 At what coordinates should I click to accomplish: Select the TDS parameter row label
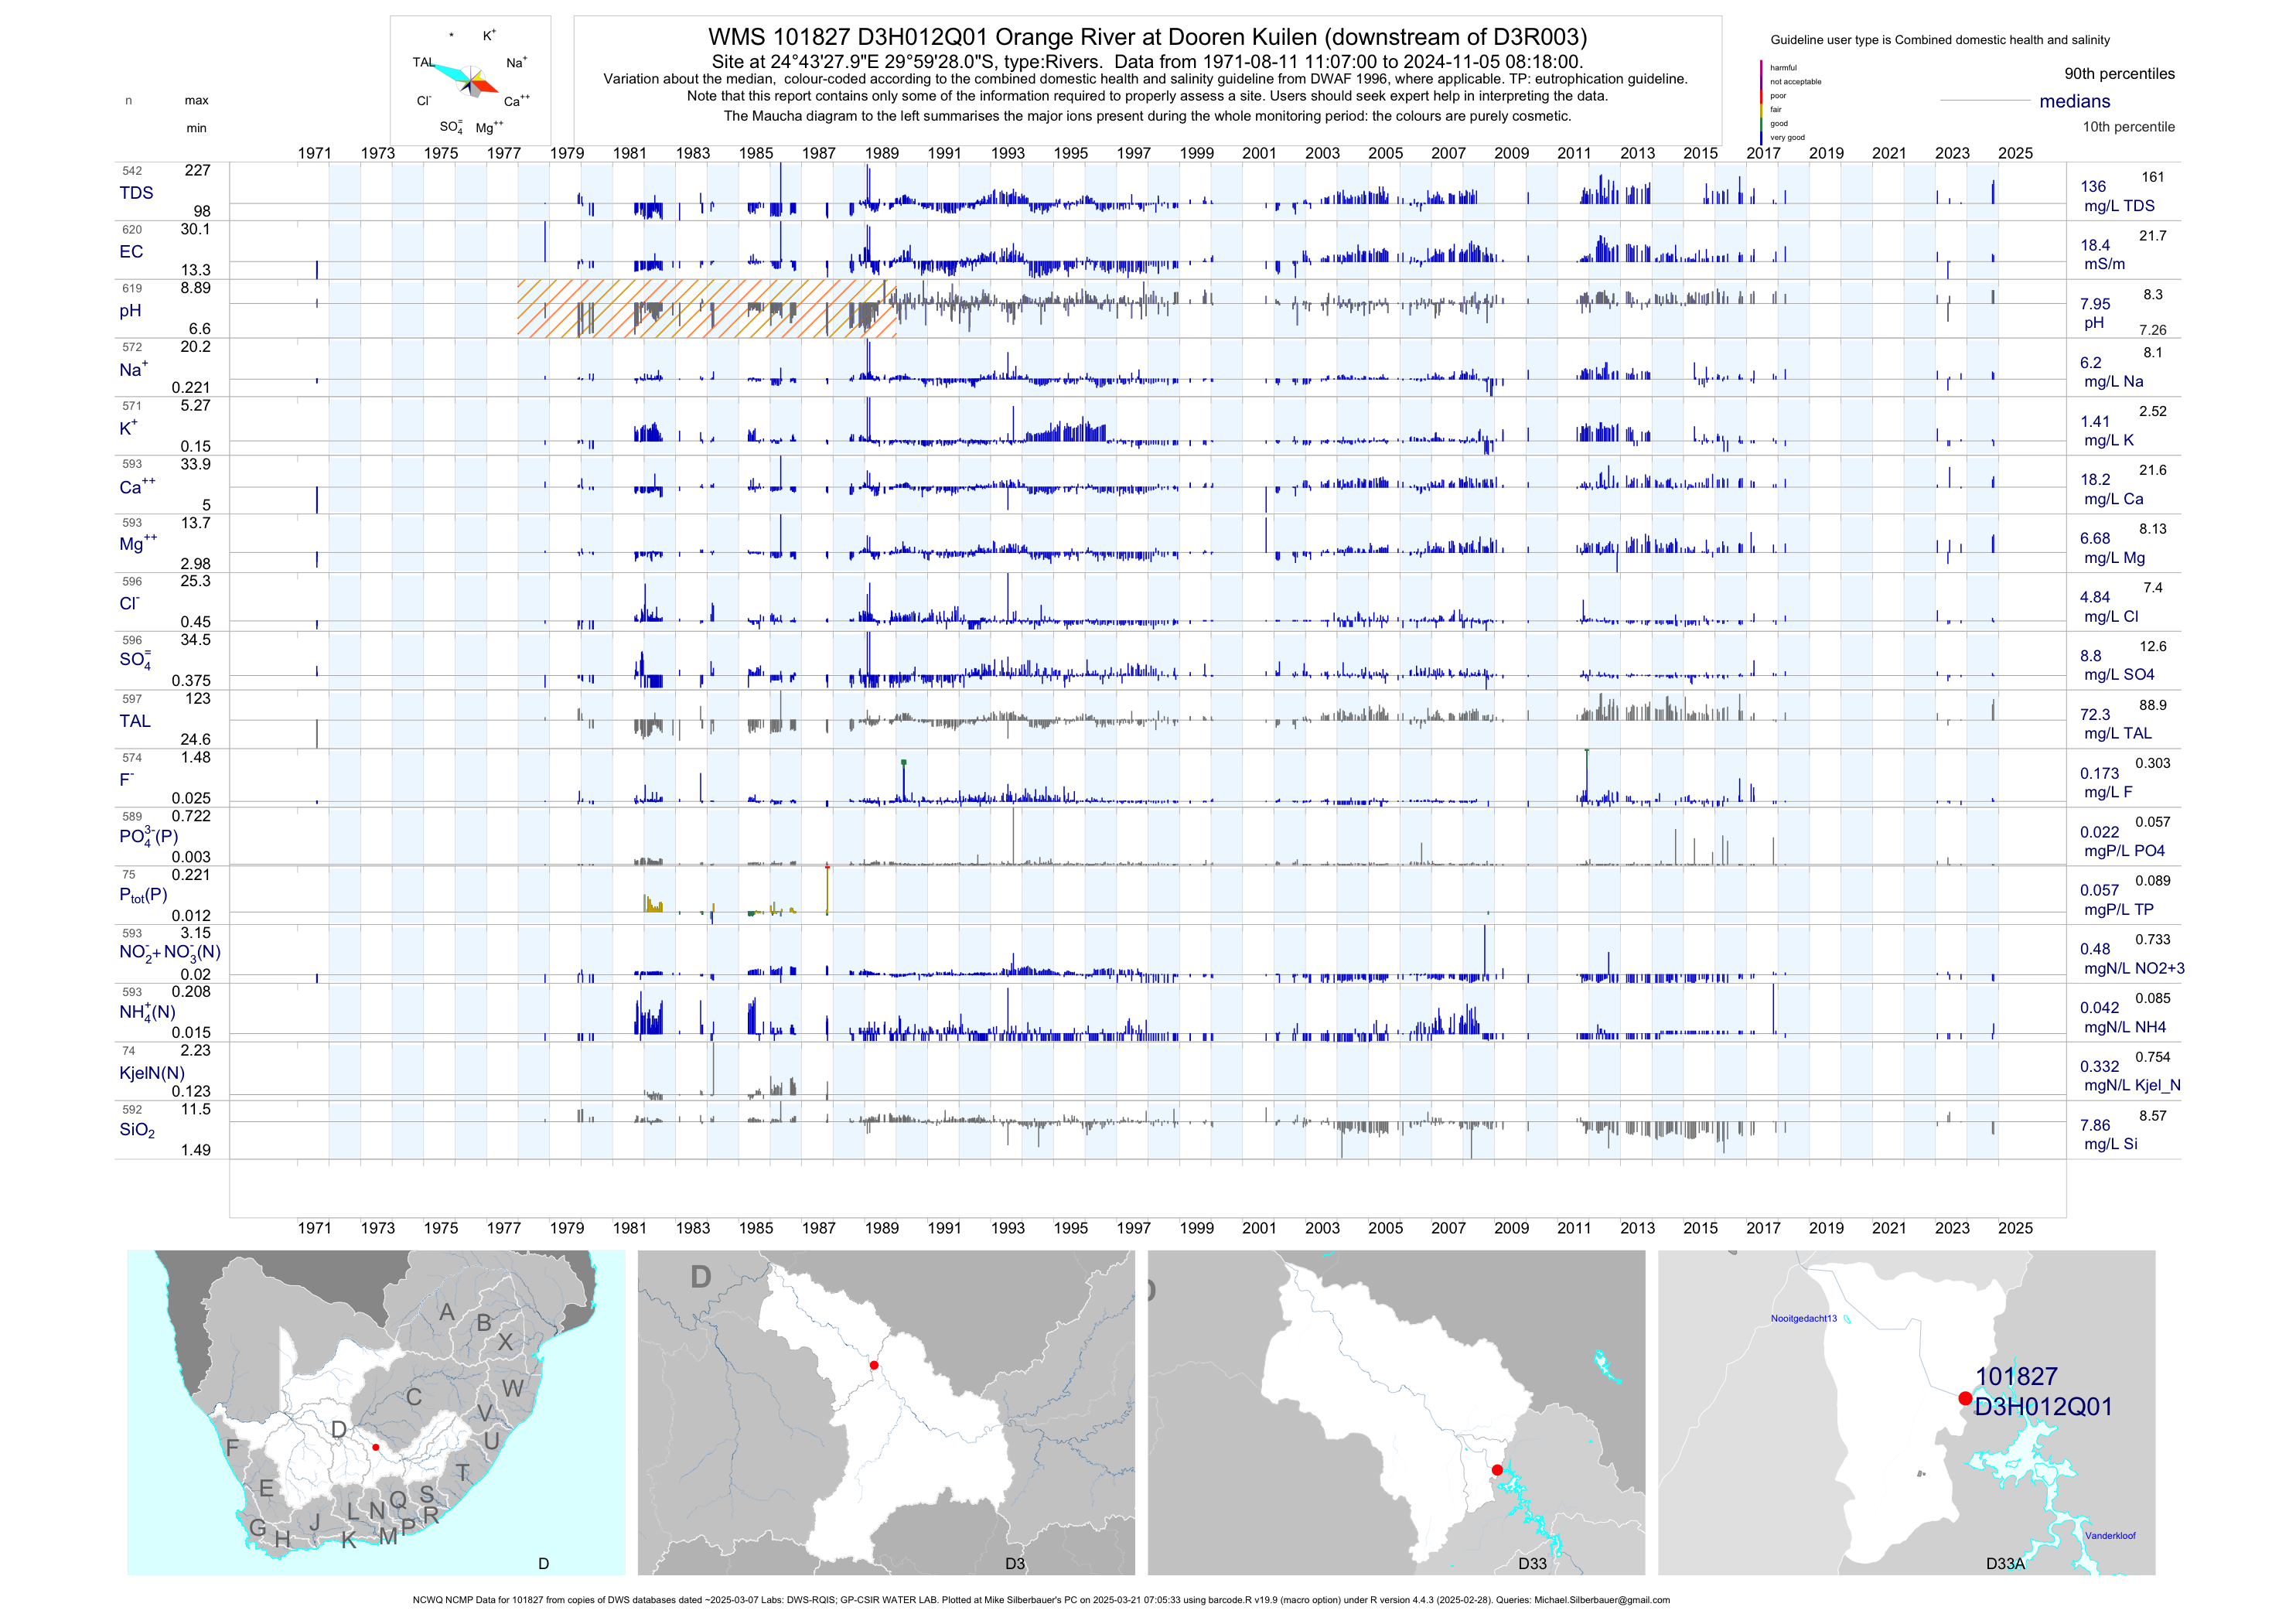pos(136,193)
